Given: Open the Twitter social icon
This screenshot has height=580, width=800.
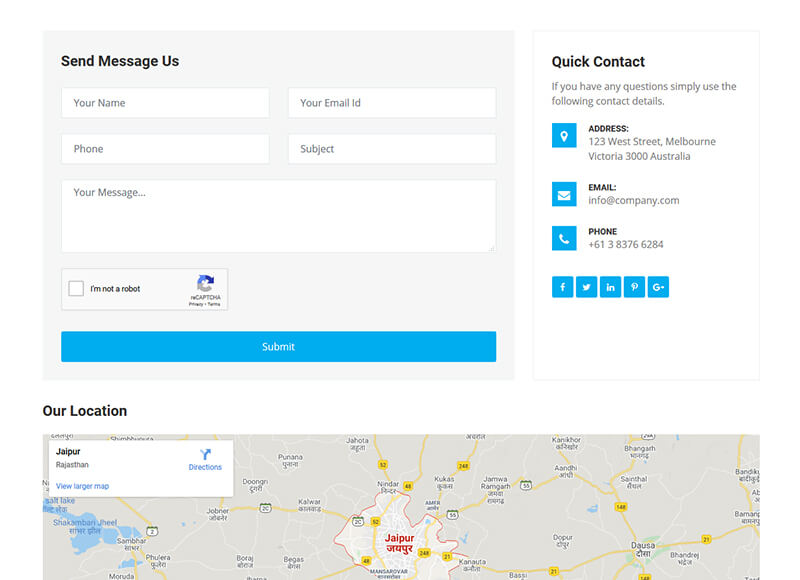Looking at the screenshot, I should click(586, 287).
